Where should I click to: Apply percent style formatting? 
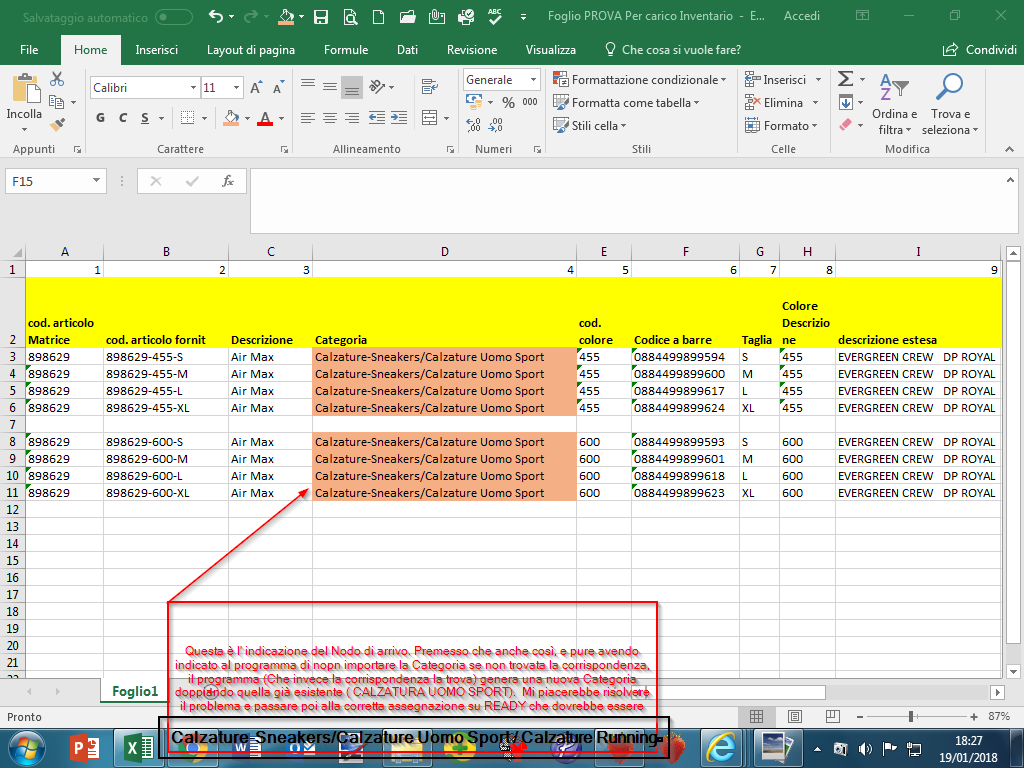pyautogui.click(x=508, y=102)
